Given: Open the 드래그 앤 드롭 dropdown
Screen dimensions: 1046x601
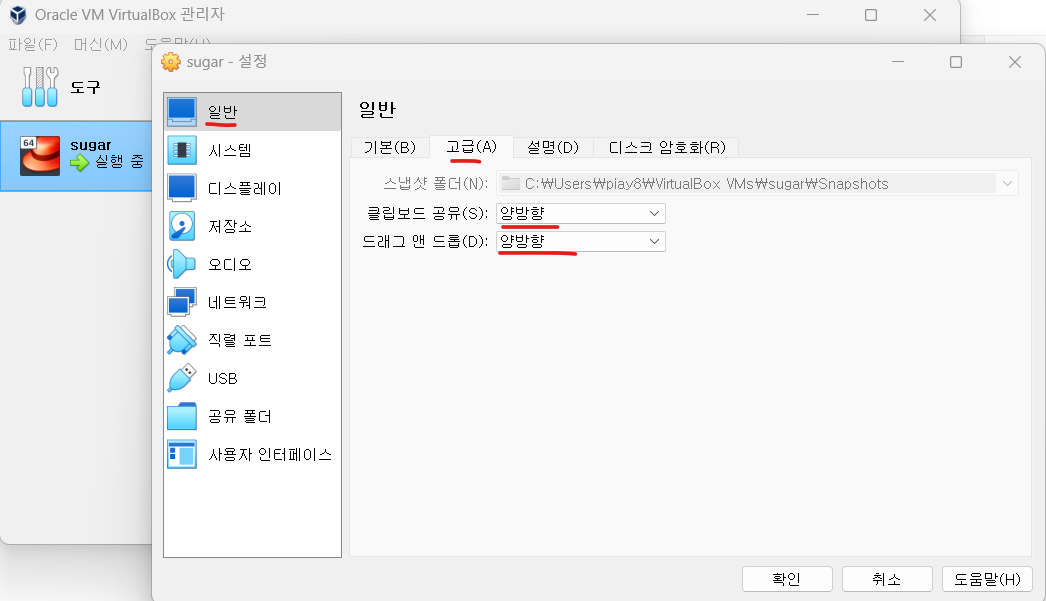Looking at the screenshot, I should click(580, 241).
